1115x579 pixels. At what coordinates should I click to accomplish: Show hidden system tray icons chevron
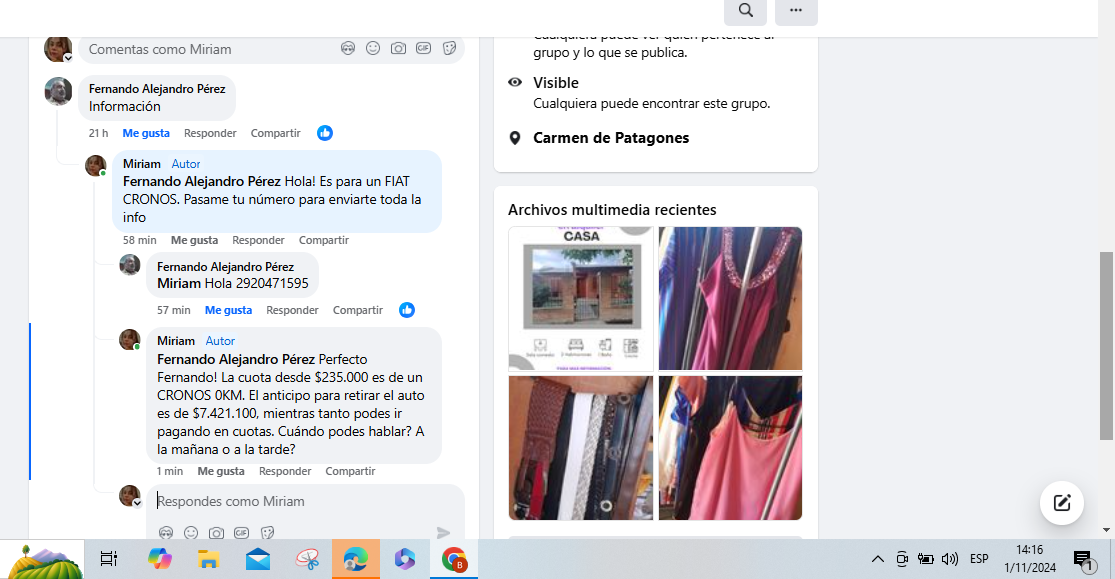point(877,559)
